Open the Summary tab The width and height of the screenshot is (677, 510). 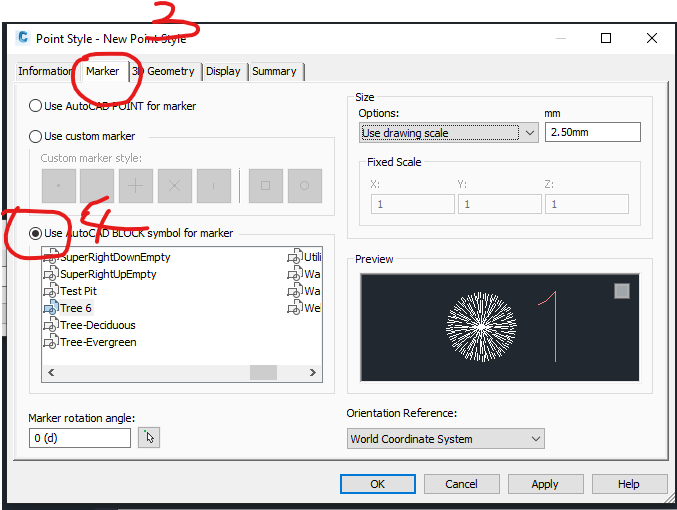pyautogui.click(x=275, y=71)
